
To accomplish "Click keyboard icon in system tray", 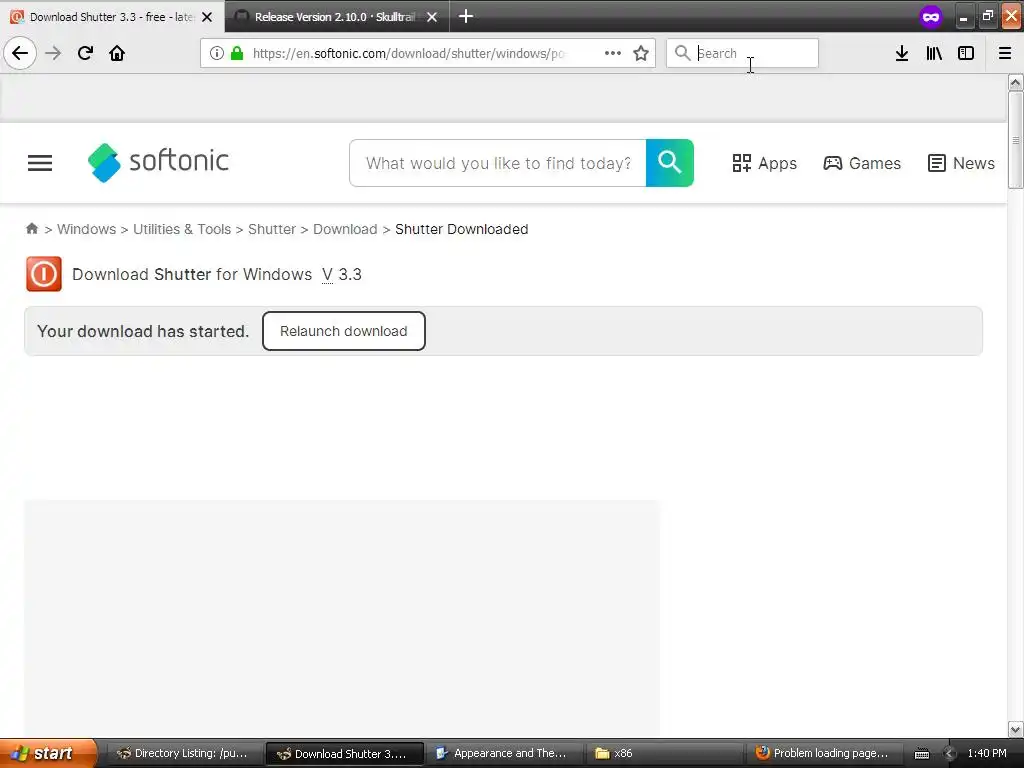I will click(921, 754).
